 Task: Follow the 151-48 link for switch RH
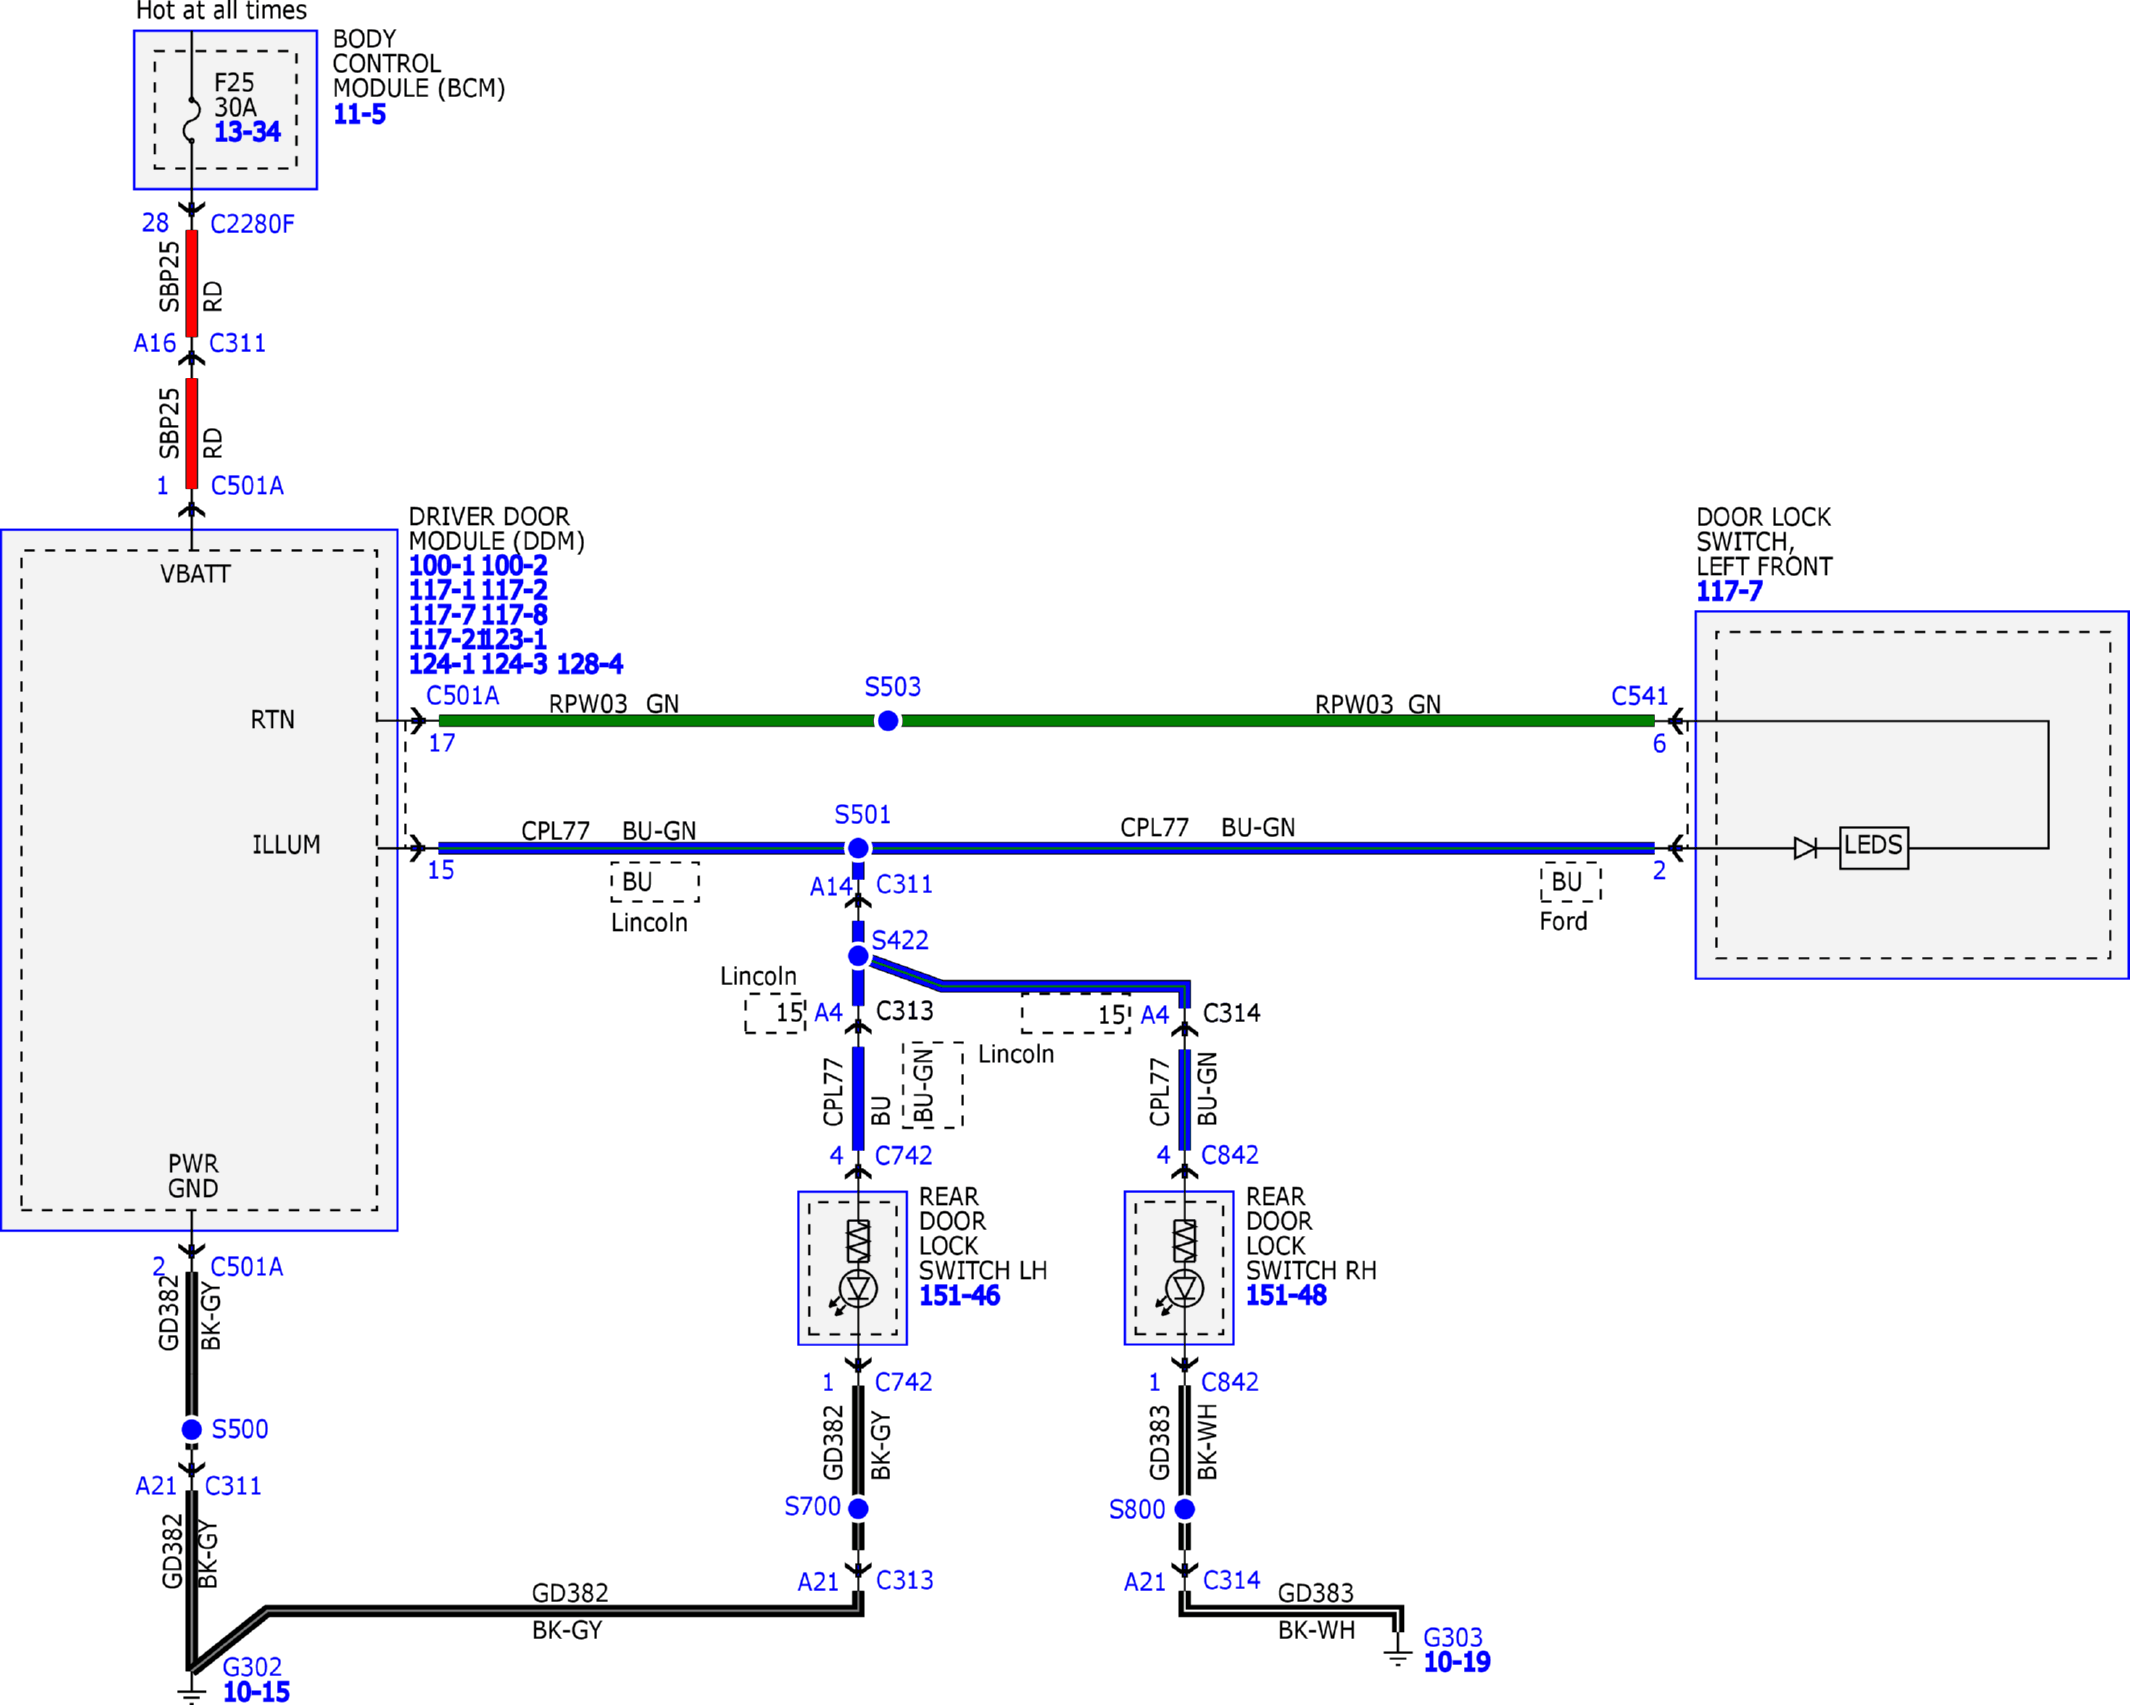1286,1296
